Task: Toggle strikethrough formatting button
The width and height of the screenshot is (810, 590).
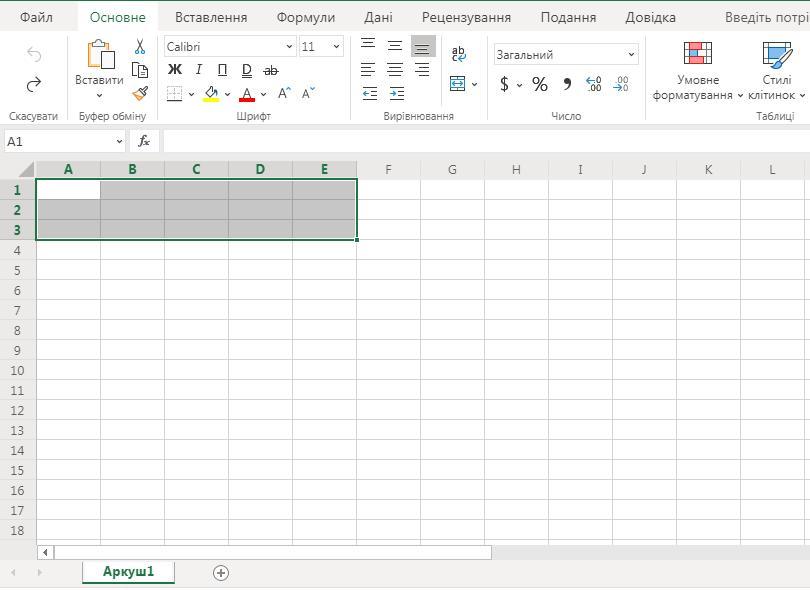Action: (x=270, y=70)
